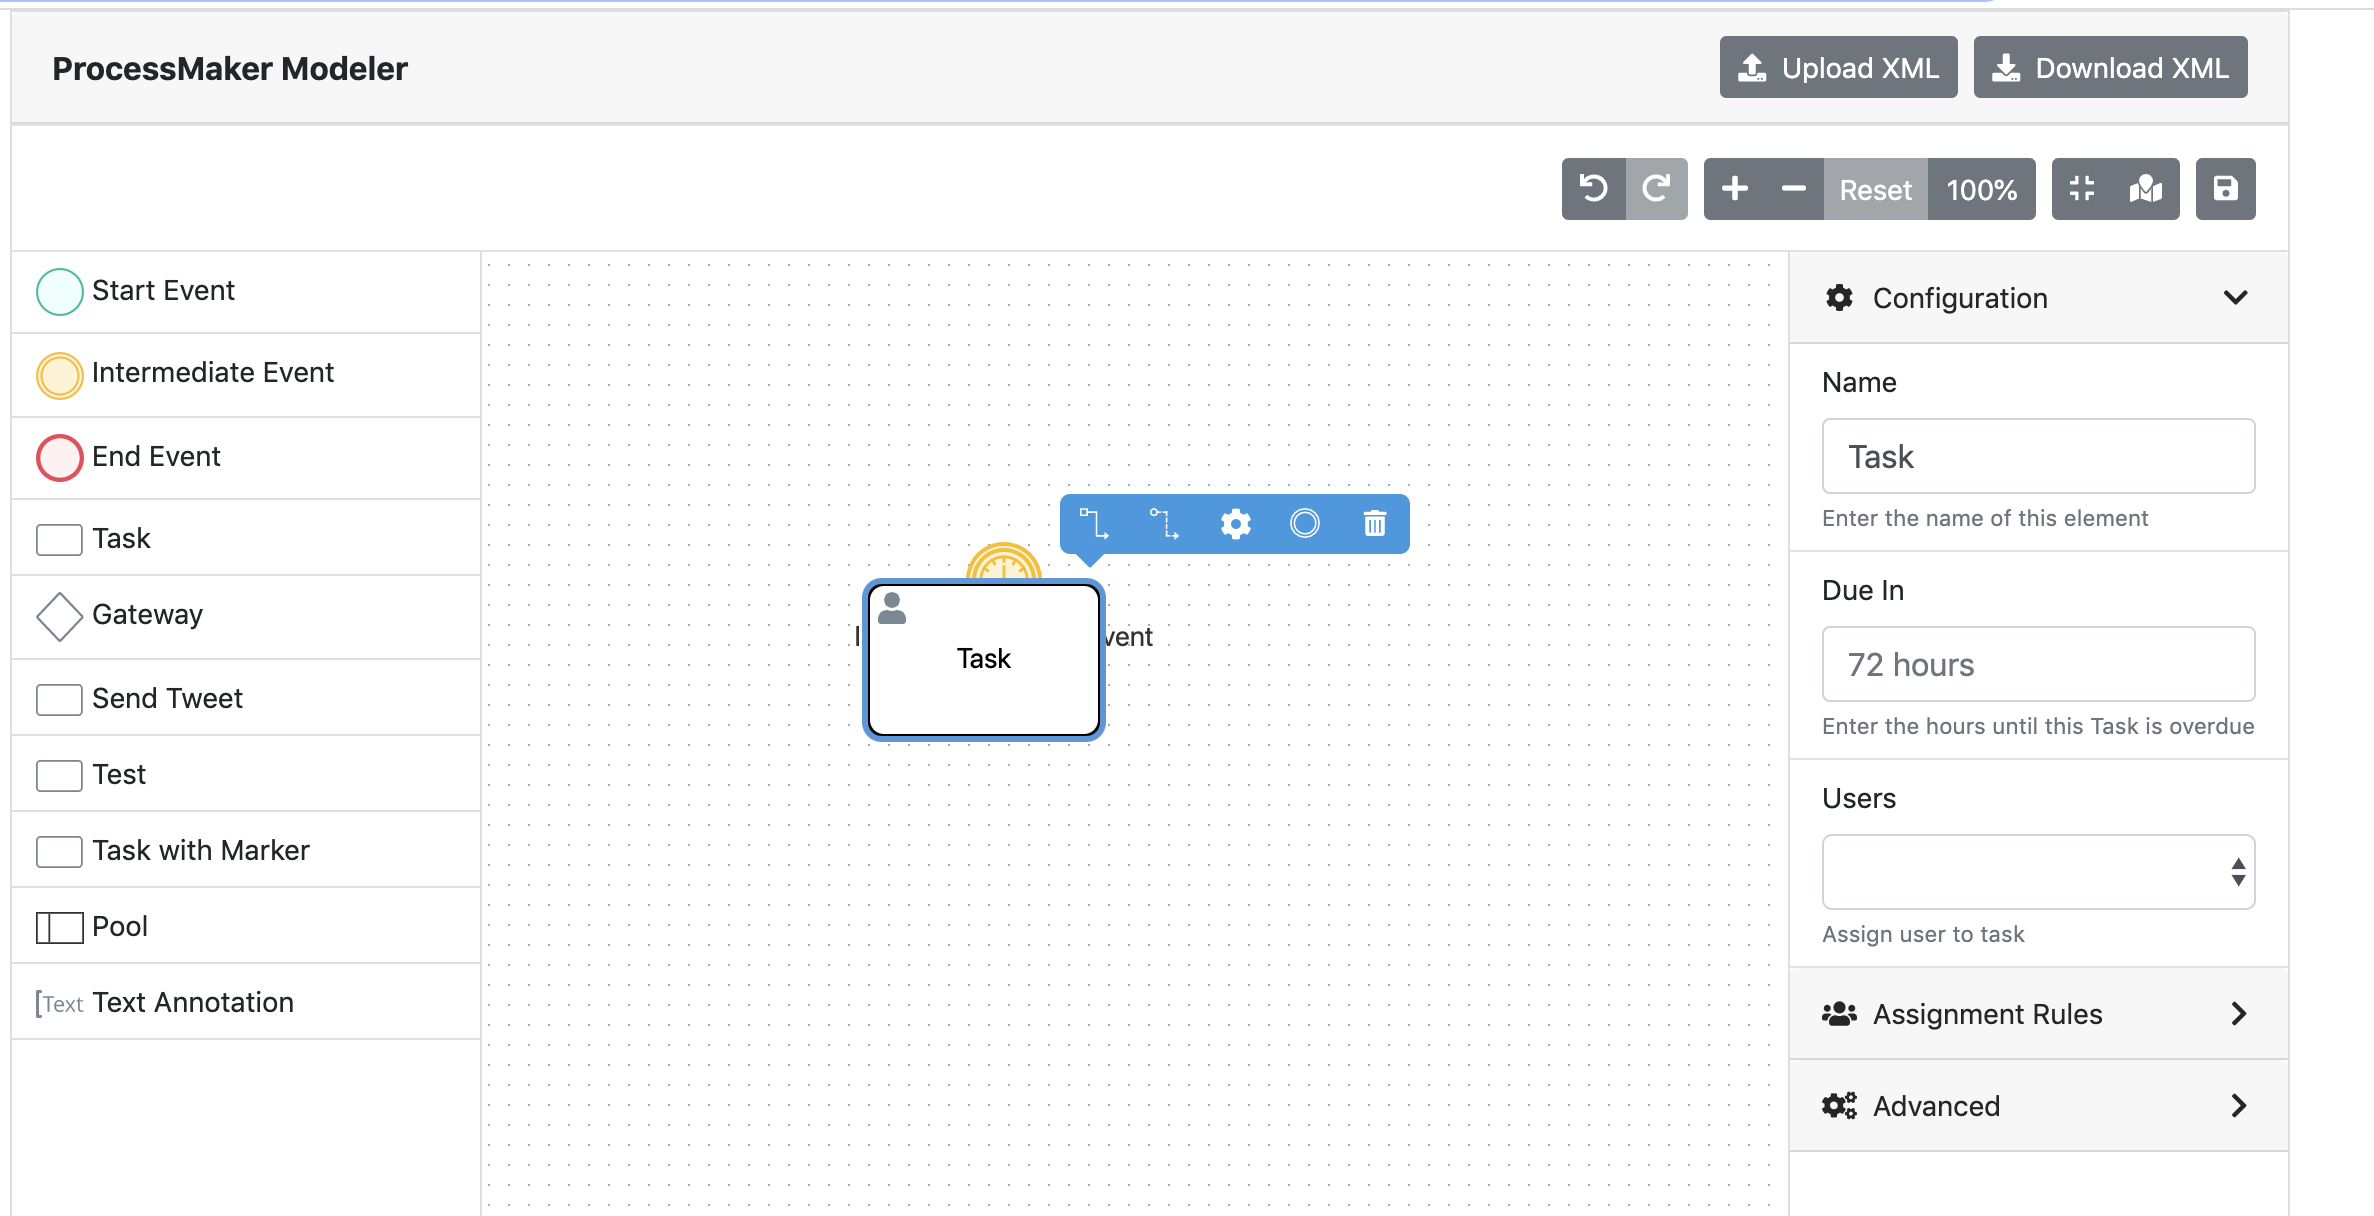The image size is (2374, 1216).
Task: Click the fit-to-screen toolbar icon
Action: coord(2083,189)
